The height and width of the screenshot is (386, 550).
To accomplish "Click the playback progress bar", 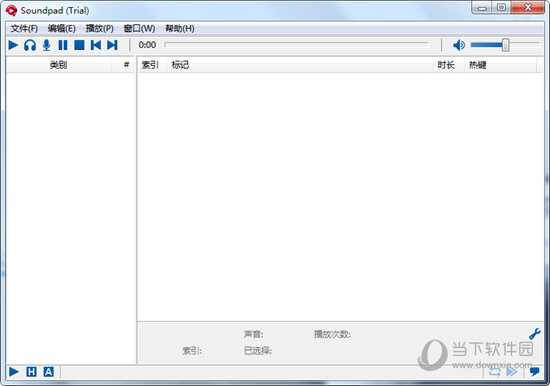I will click(296, 45).
